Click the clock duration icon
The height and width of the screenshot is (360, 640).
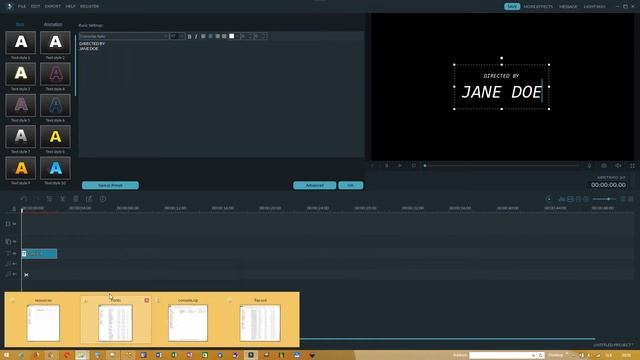coord(103,199)
